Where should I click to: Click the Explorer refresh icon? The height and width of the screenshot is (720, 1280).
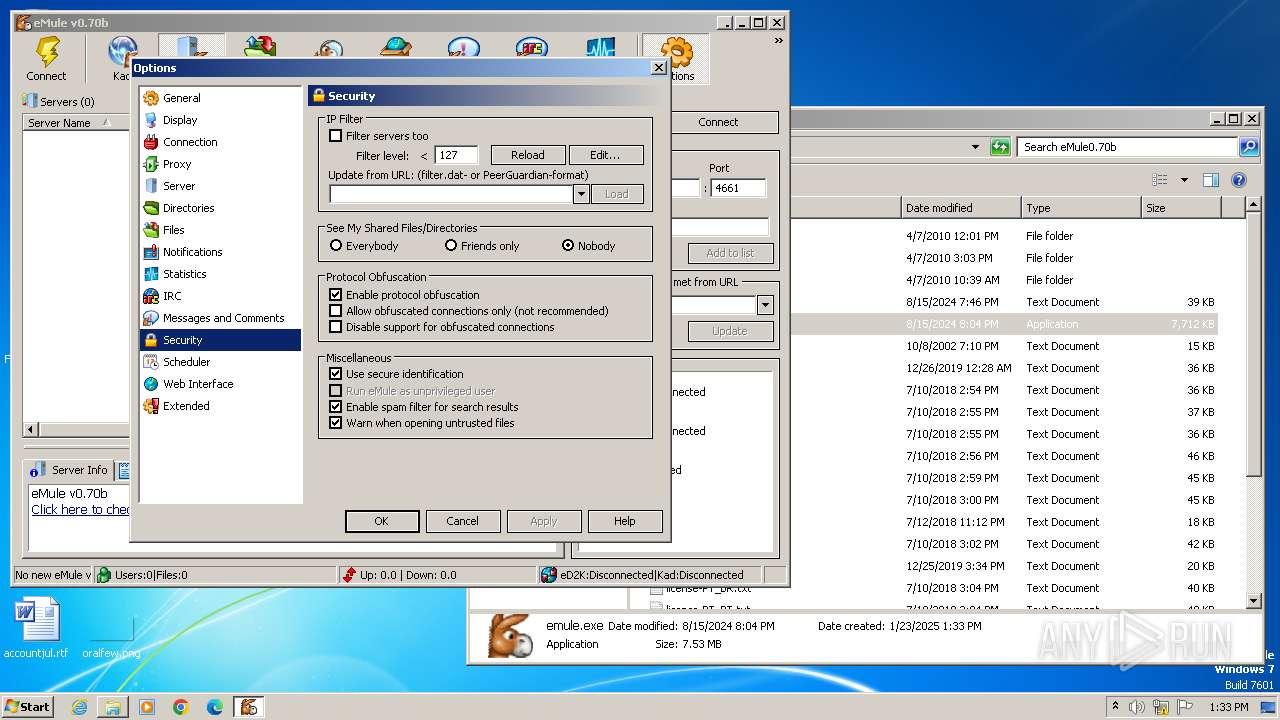point(1000,147)
